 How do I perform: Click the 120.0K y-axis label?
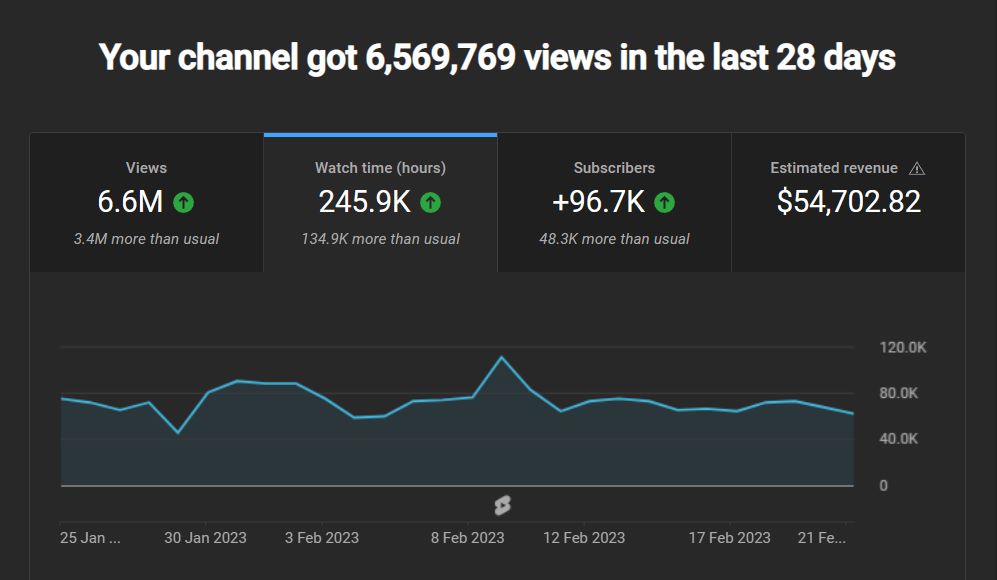(903, 347)
